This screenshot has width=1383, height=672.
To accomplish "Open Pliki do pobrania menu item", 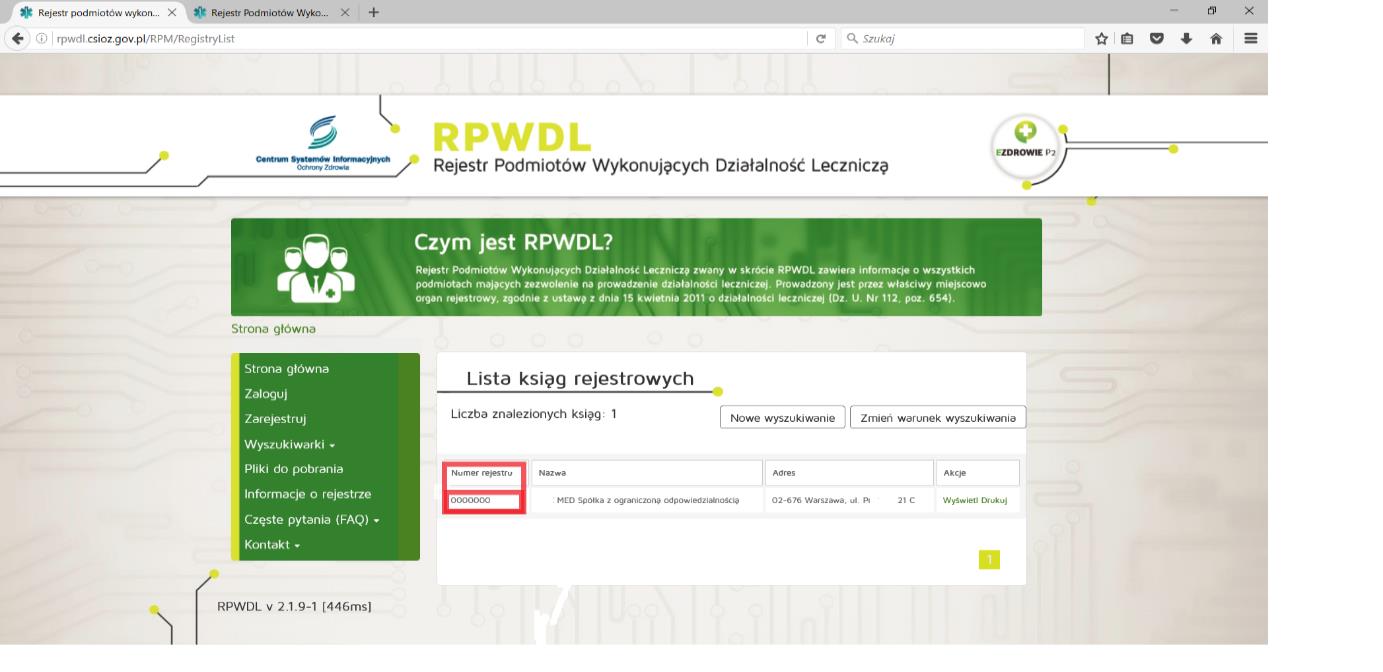I will (x=293, y=469).
